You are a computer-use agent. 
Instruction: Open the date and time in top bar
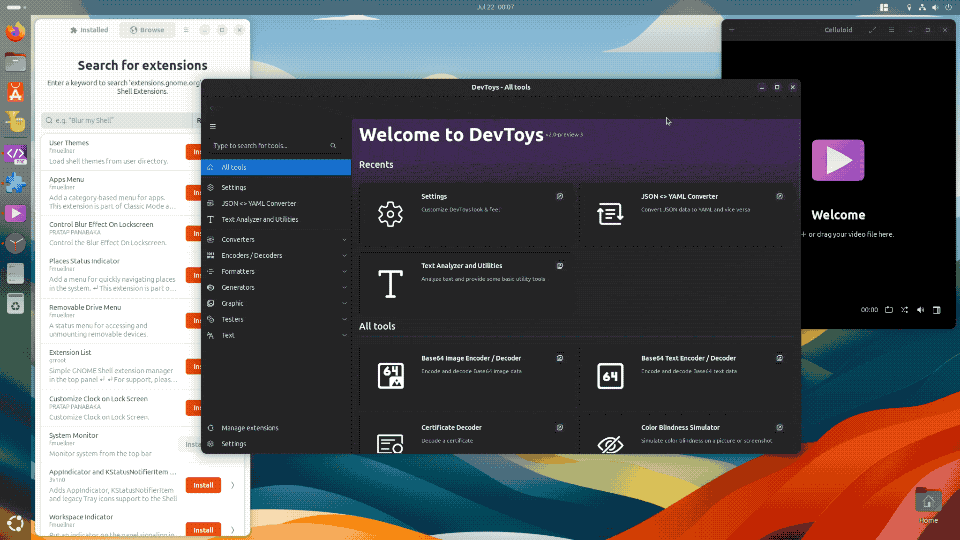[x=496, y=7]
